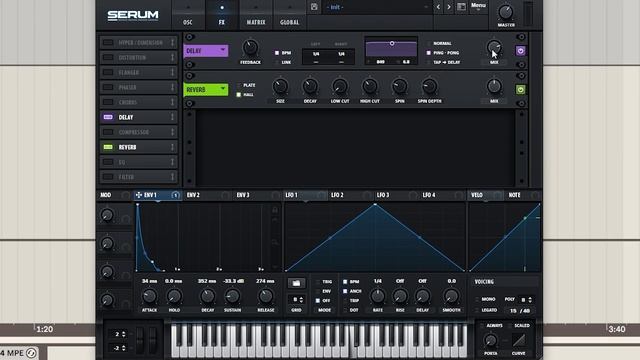Click the reverb HIGH CUT knob

pyautogui.click(x=370, y=87)
